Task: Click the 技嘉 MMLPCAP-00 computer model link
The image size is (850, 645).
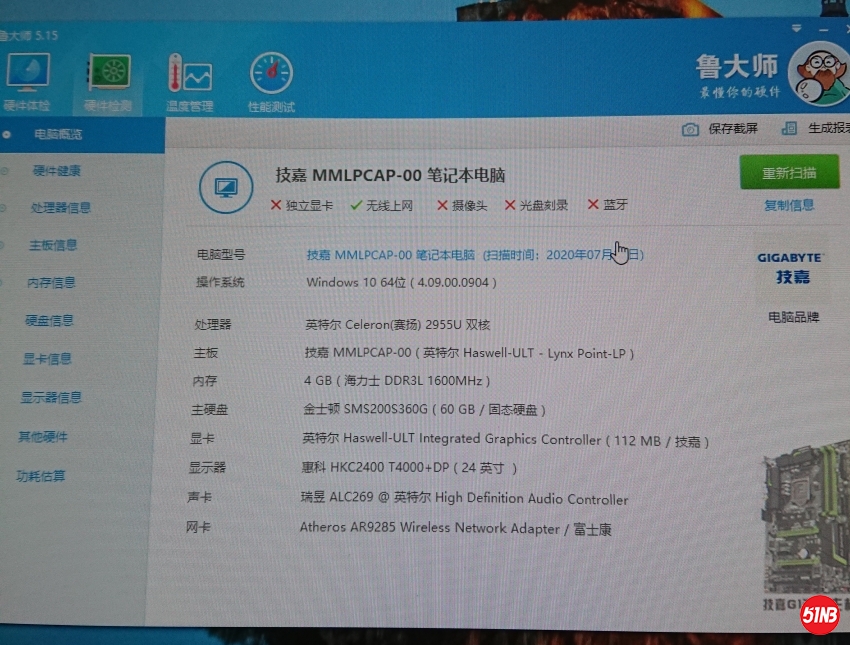Action: tap(390, 255)
